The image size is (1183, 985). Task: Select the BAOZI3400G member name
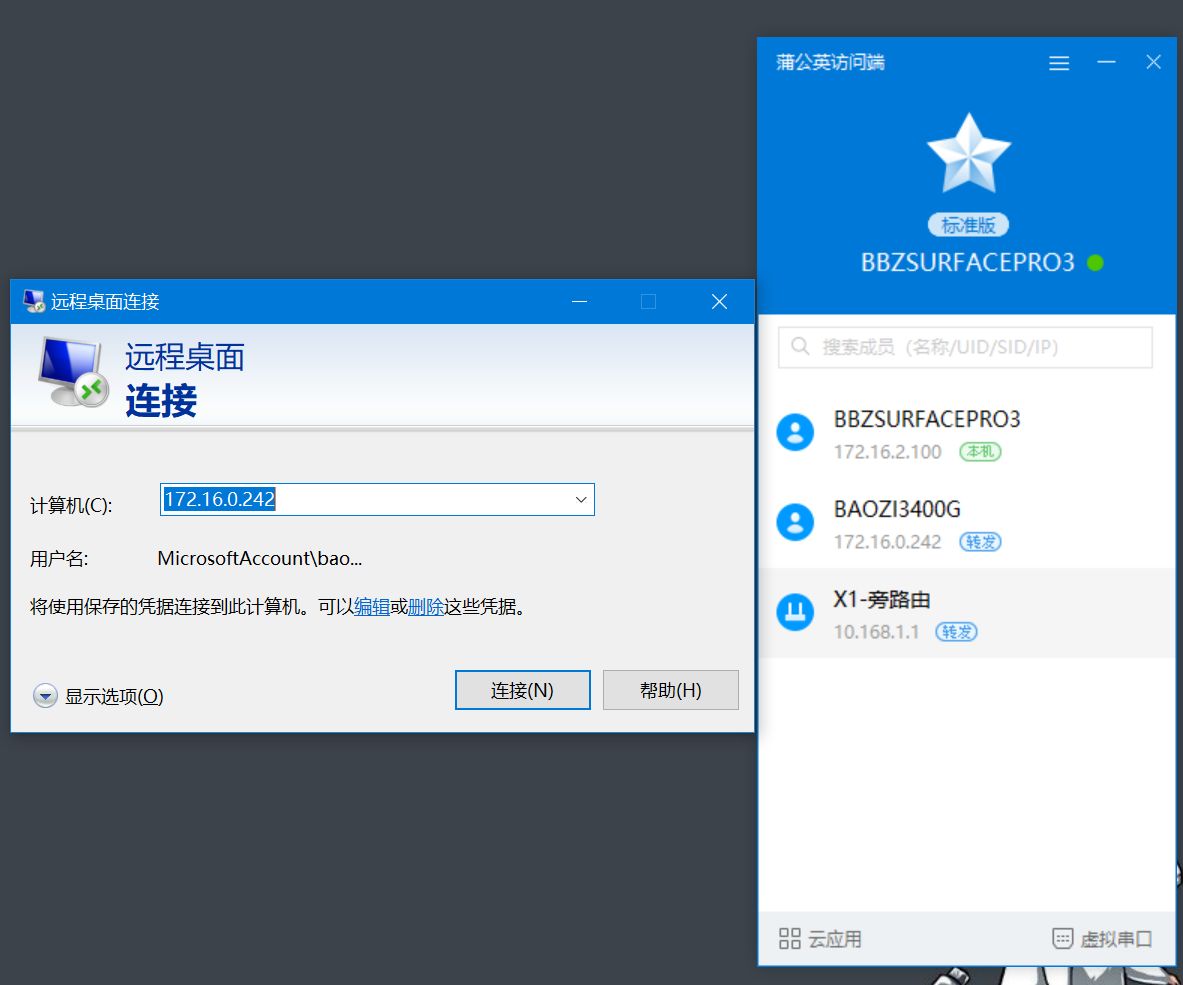[x=897, y=509]
